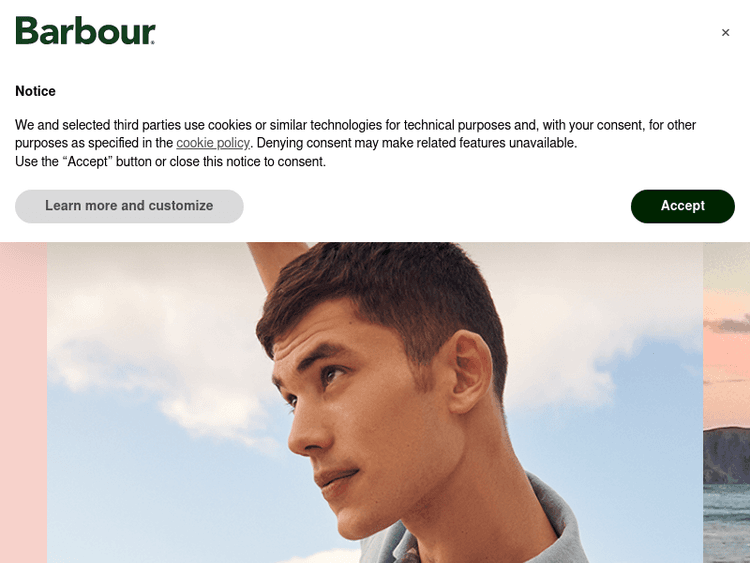The width and height of the screenshot is (750, 563).
Task: Click the Barbour logo
Action: point(86,31)
